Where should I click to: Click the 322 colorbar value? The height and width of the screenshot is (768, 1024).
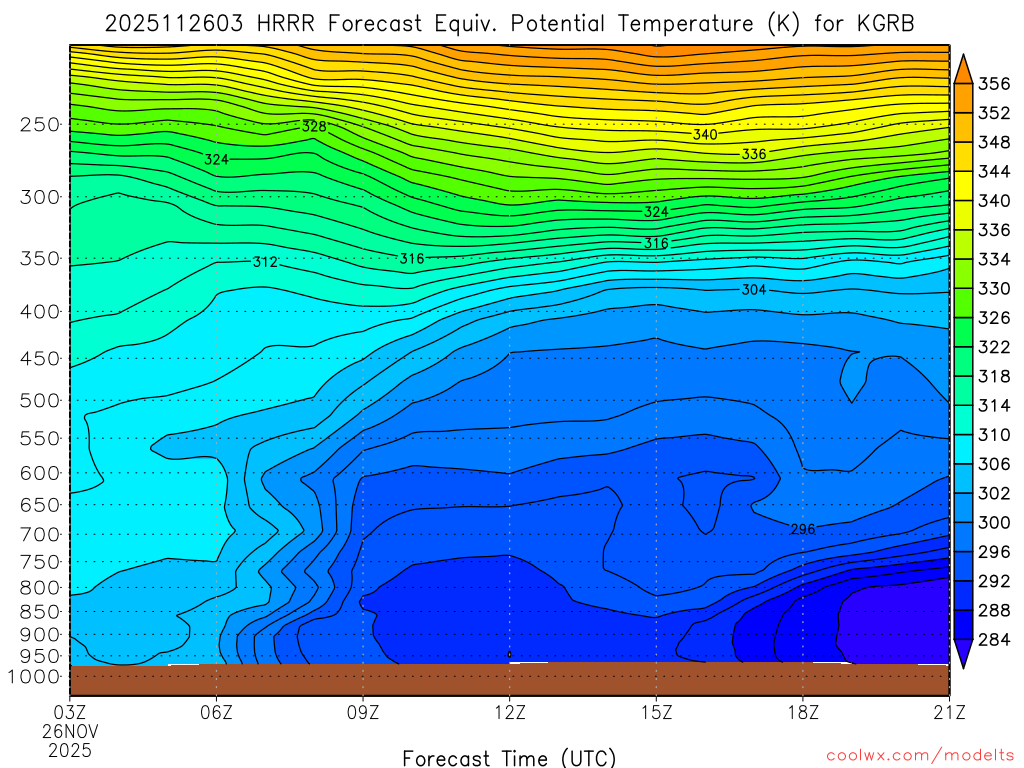tap(994, 347)
